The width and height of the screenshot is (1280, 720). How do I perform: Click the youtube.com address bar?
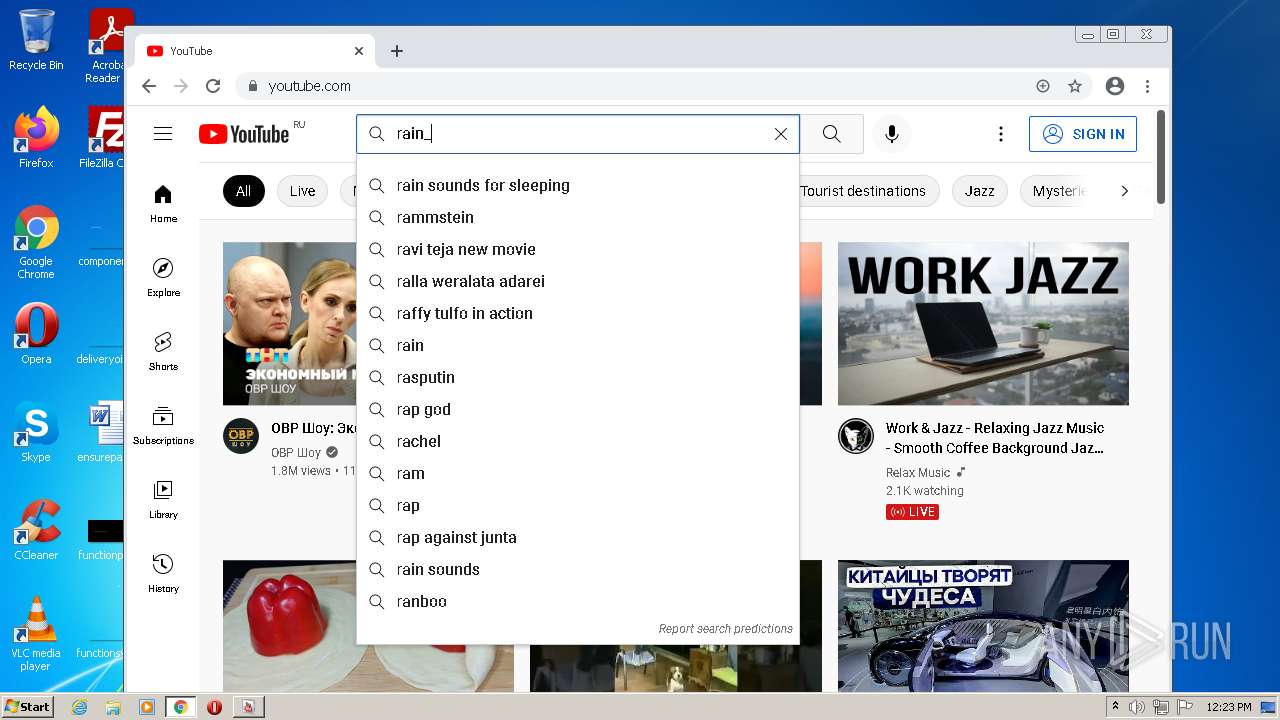click(x=640, y=86)
